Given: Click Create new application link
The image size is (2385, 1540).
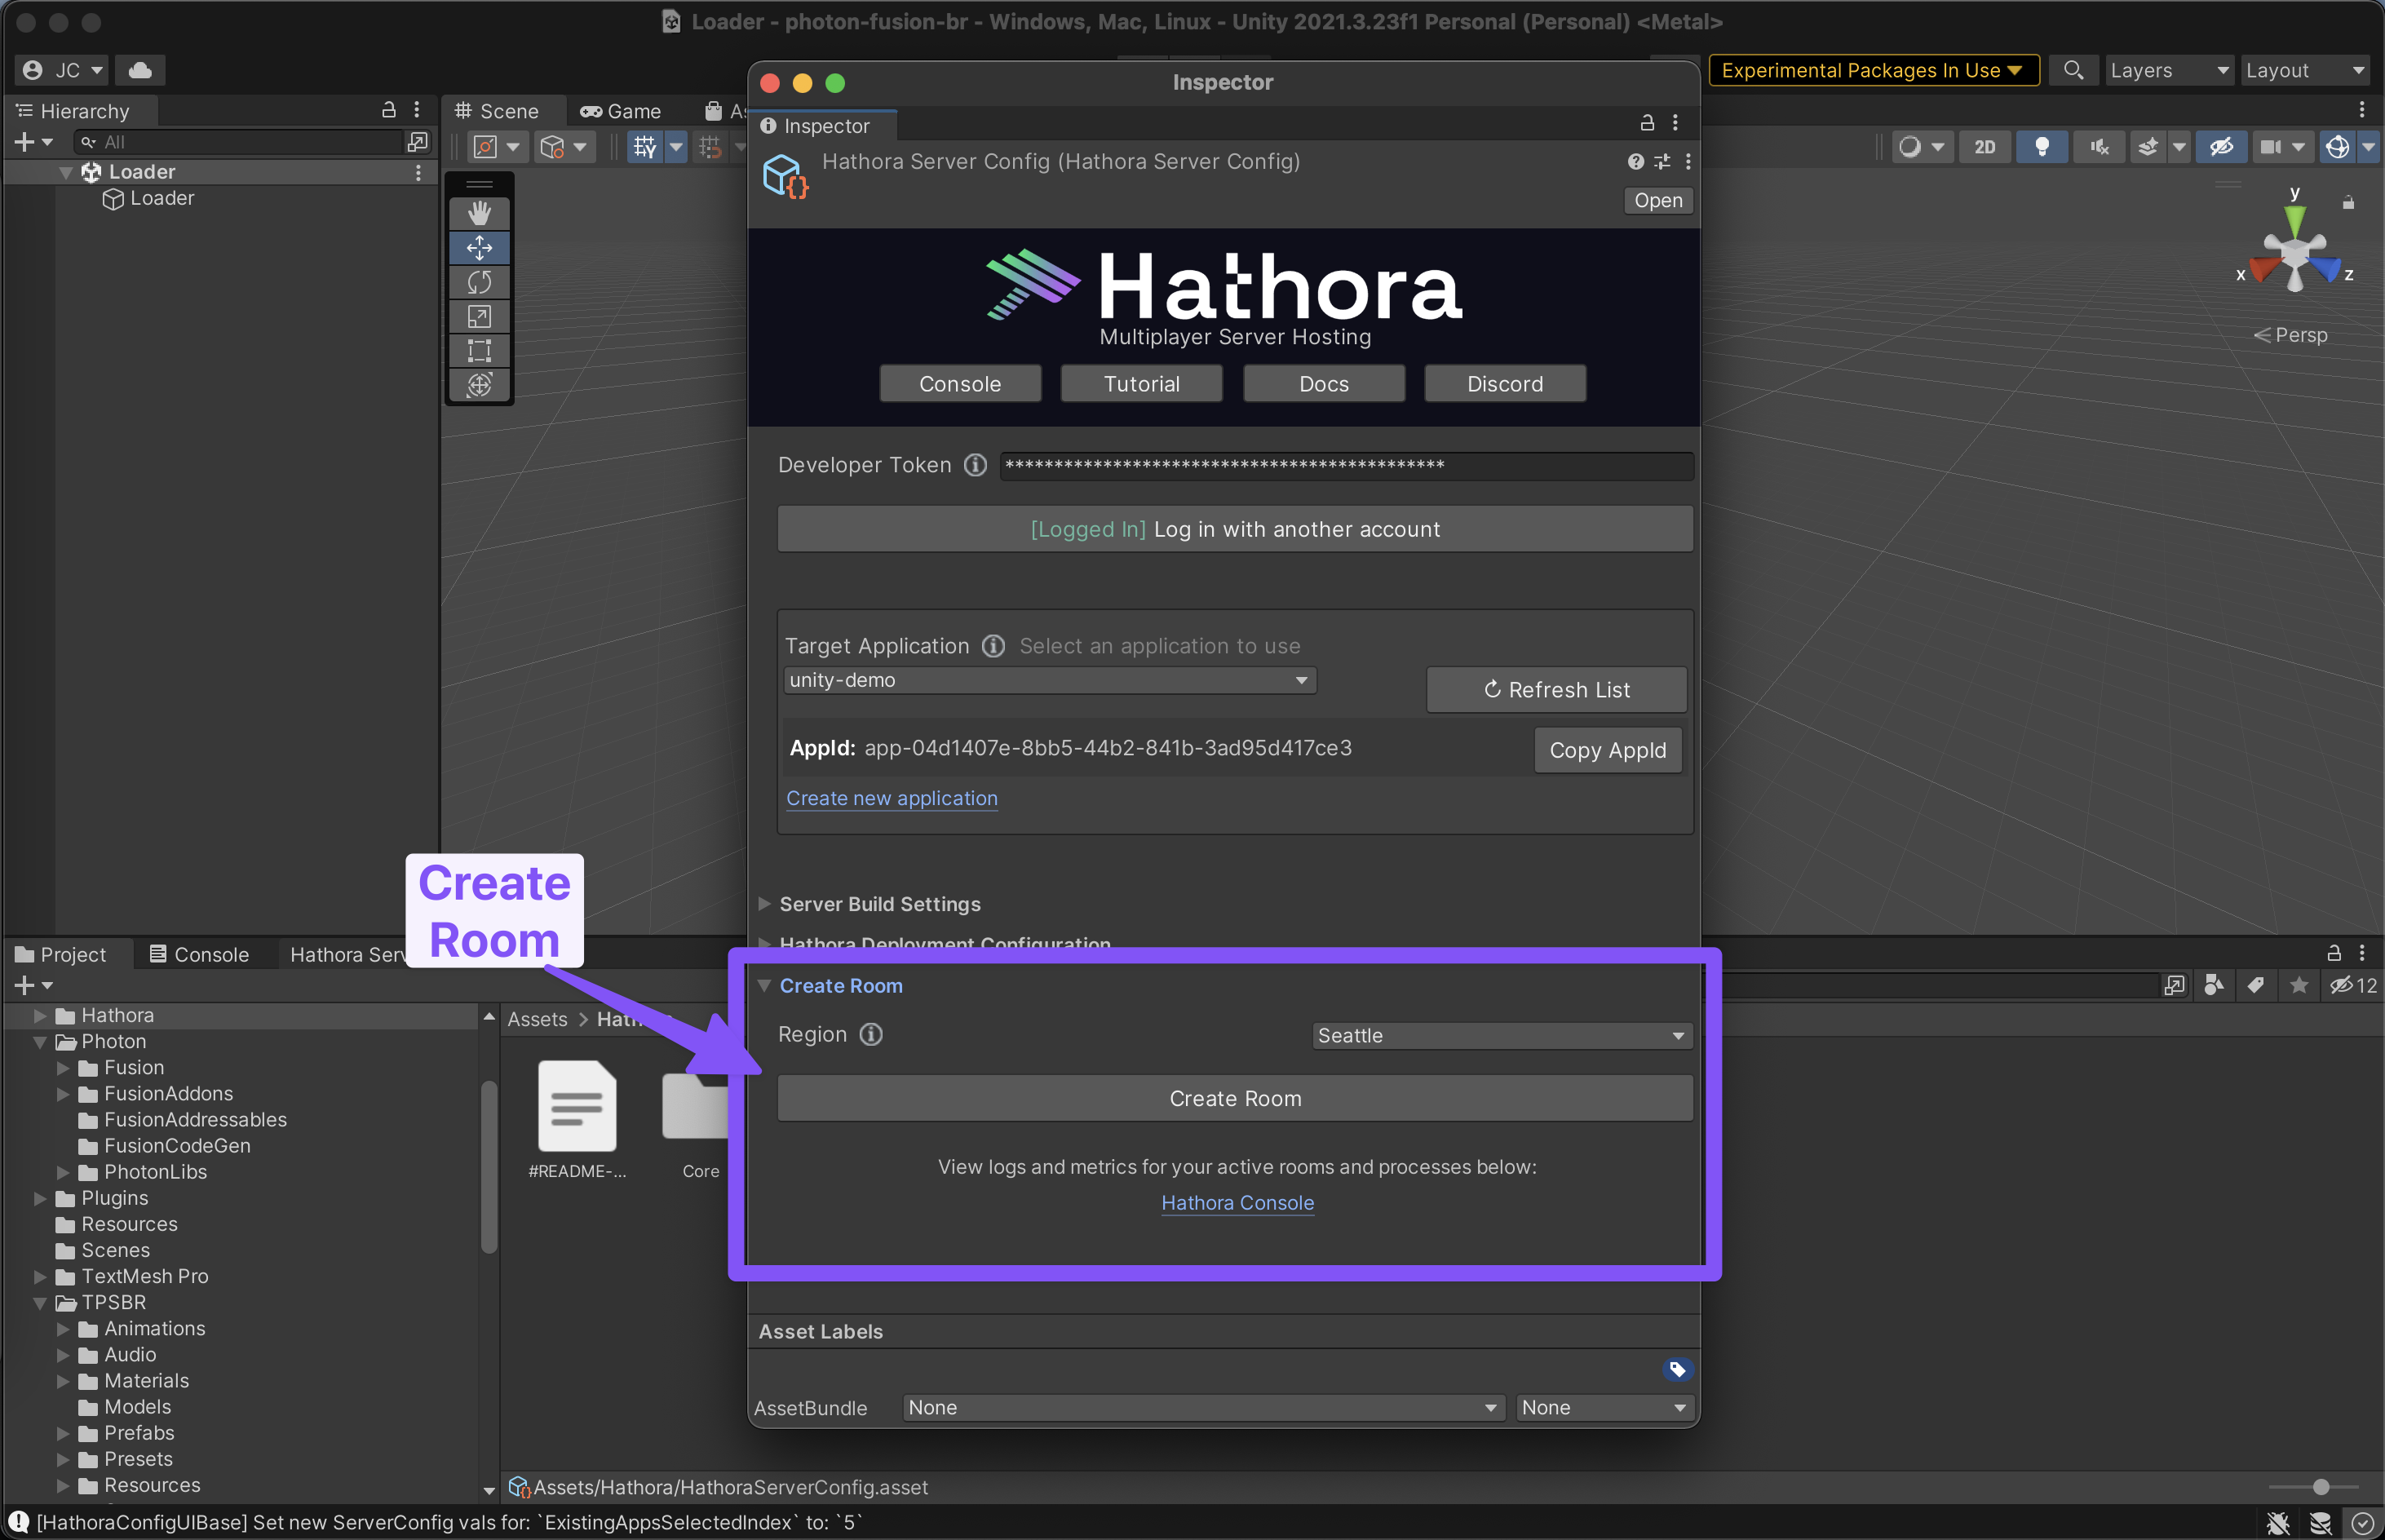Looking at the screenshot, I should pyautogui.click(x=892, y=798).
